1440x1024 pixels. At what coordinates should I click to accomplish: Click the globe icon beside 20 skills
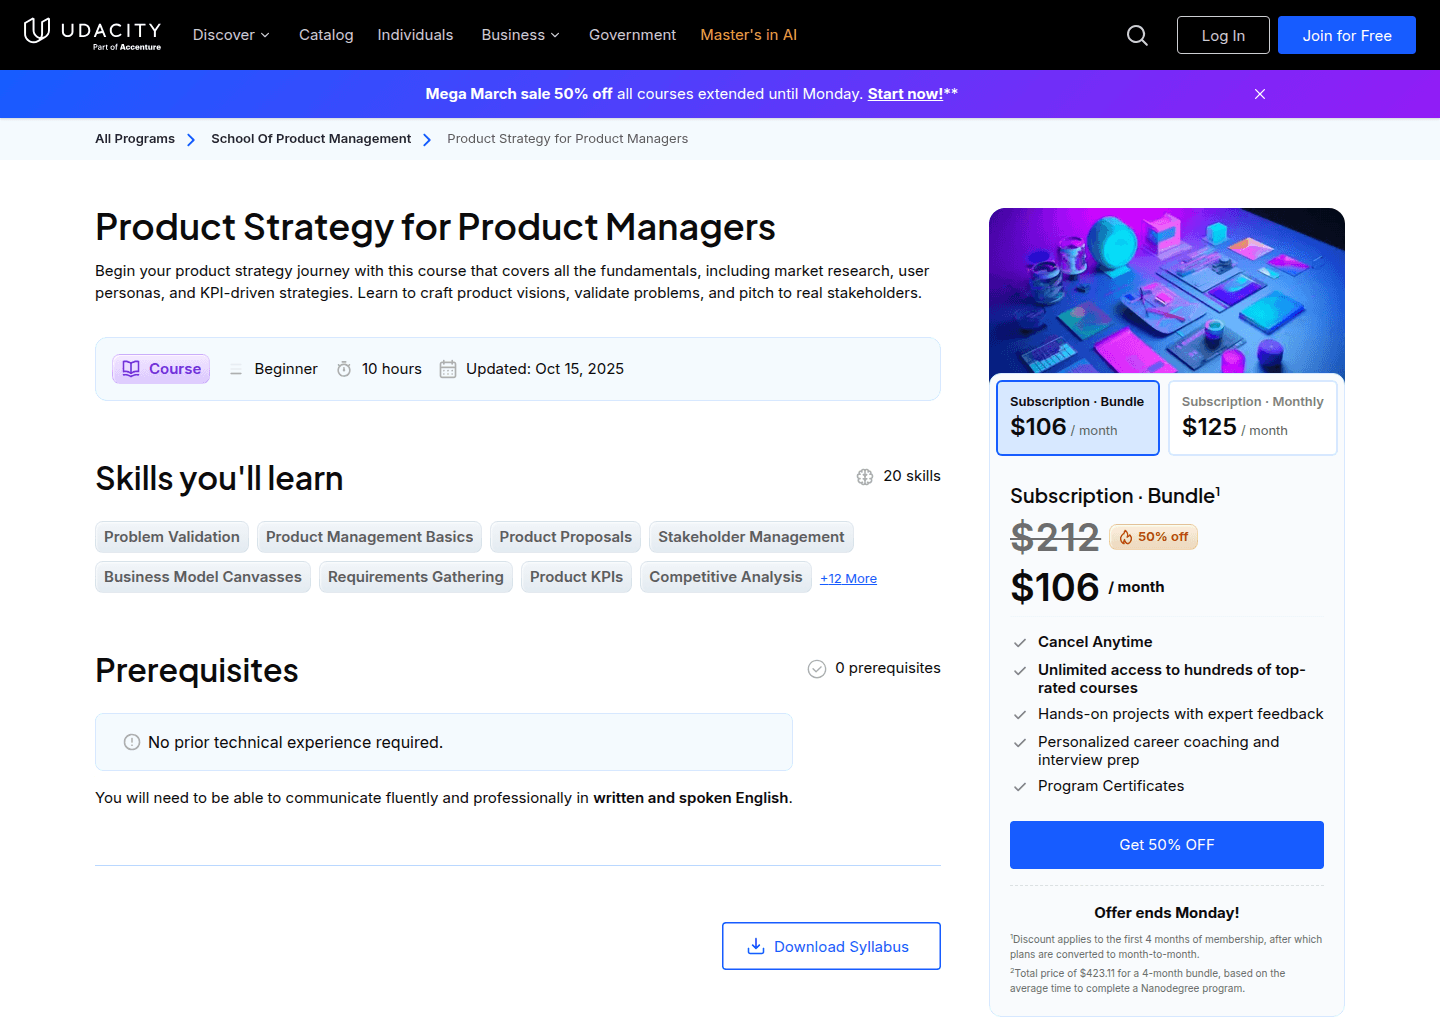point(864,476)
